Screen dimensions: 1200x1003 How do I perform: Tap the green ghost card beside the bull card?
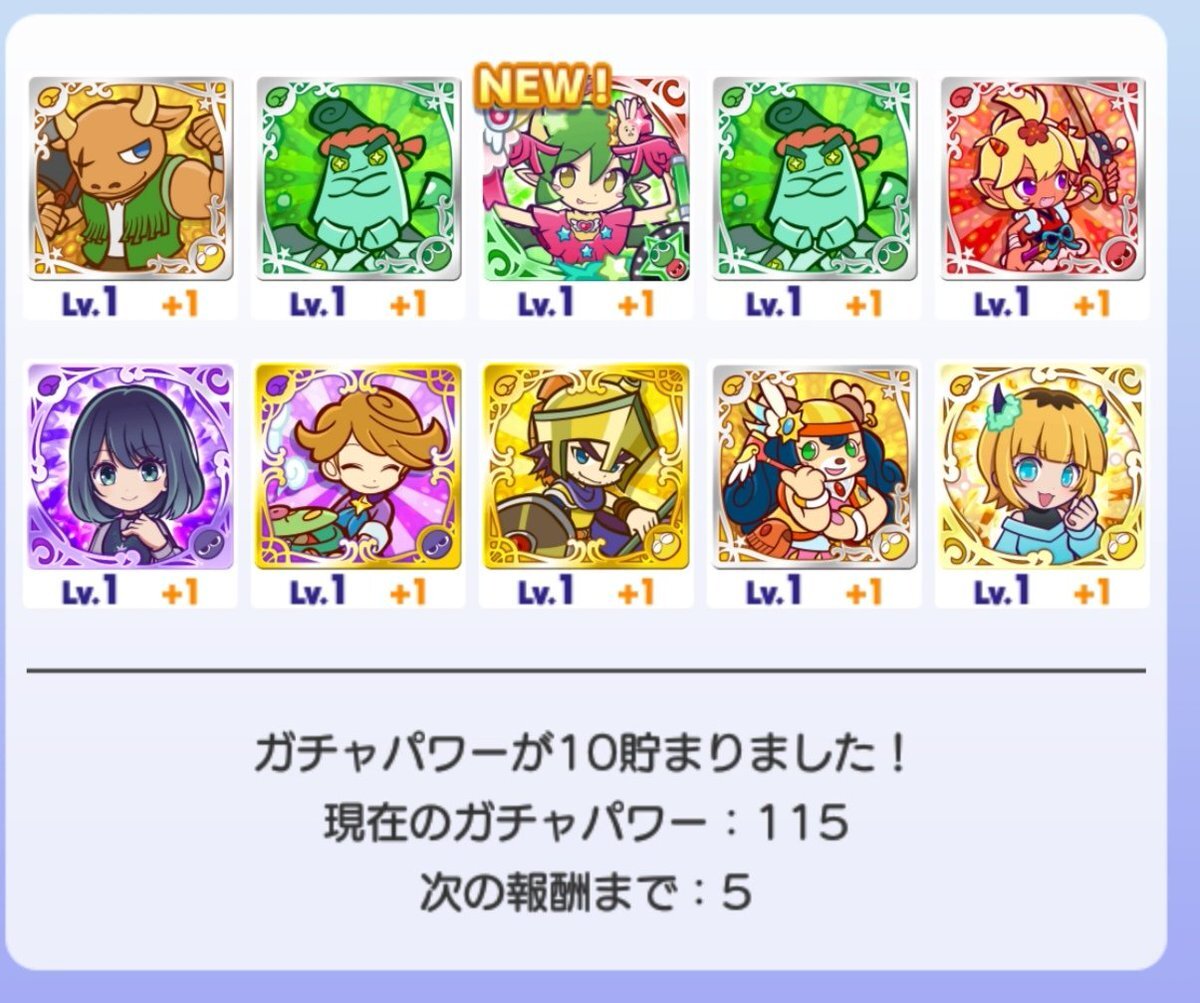(359, 178)
